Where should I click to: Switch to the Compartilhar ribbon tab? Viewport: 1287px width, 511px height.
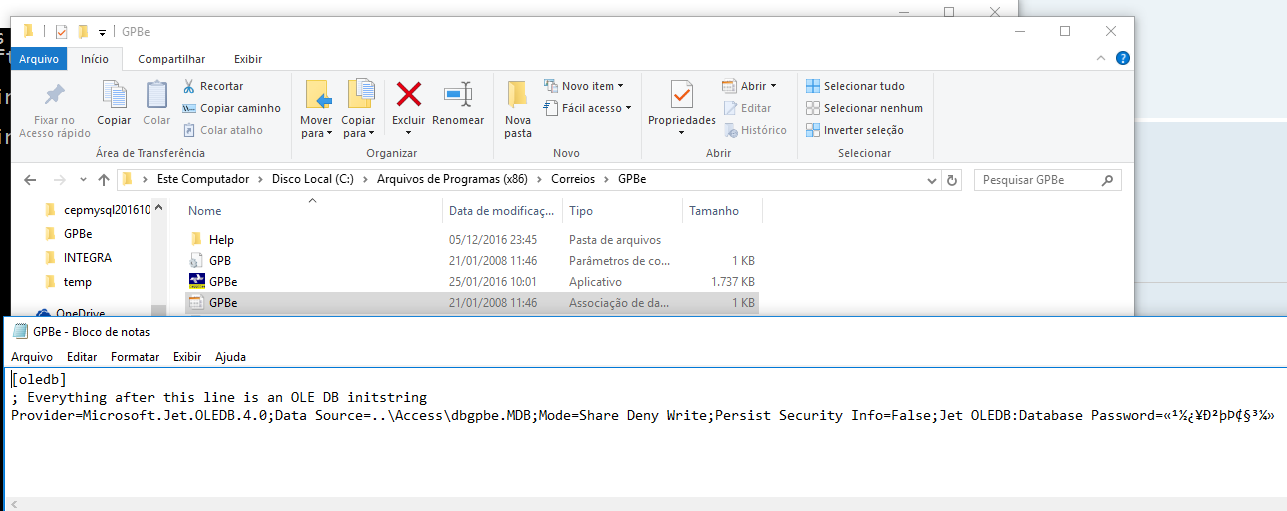(172, 59)
